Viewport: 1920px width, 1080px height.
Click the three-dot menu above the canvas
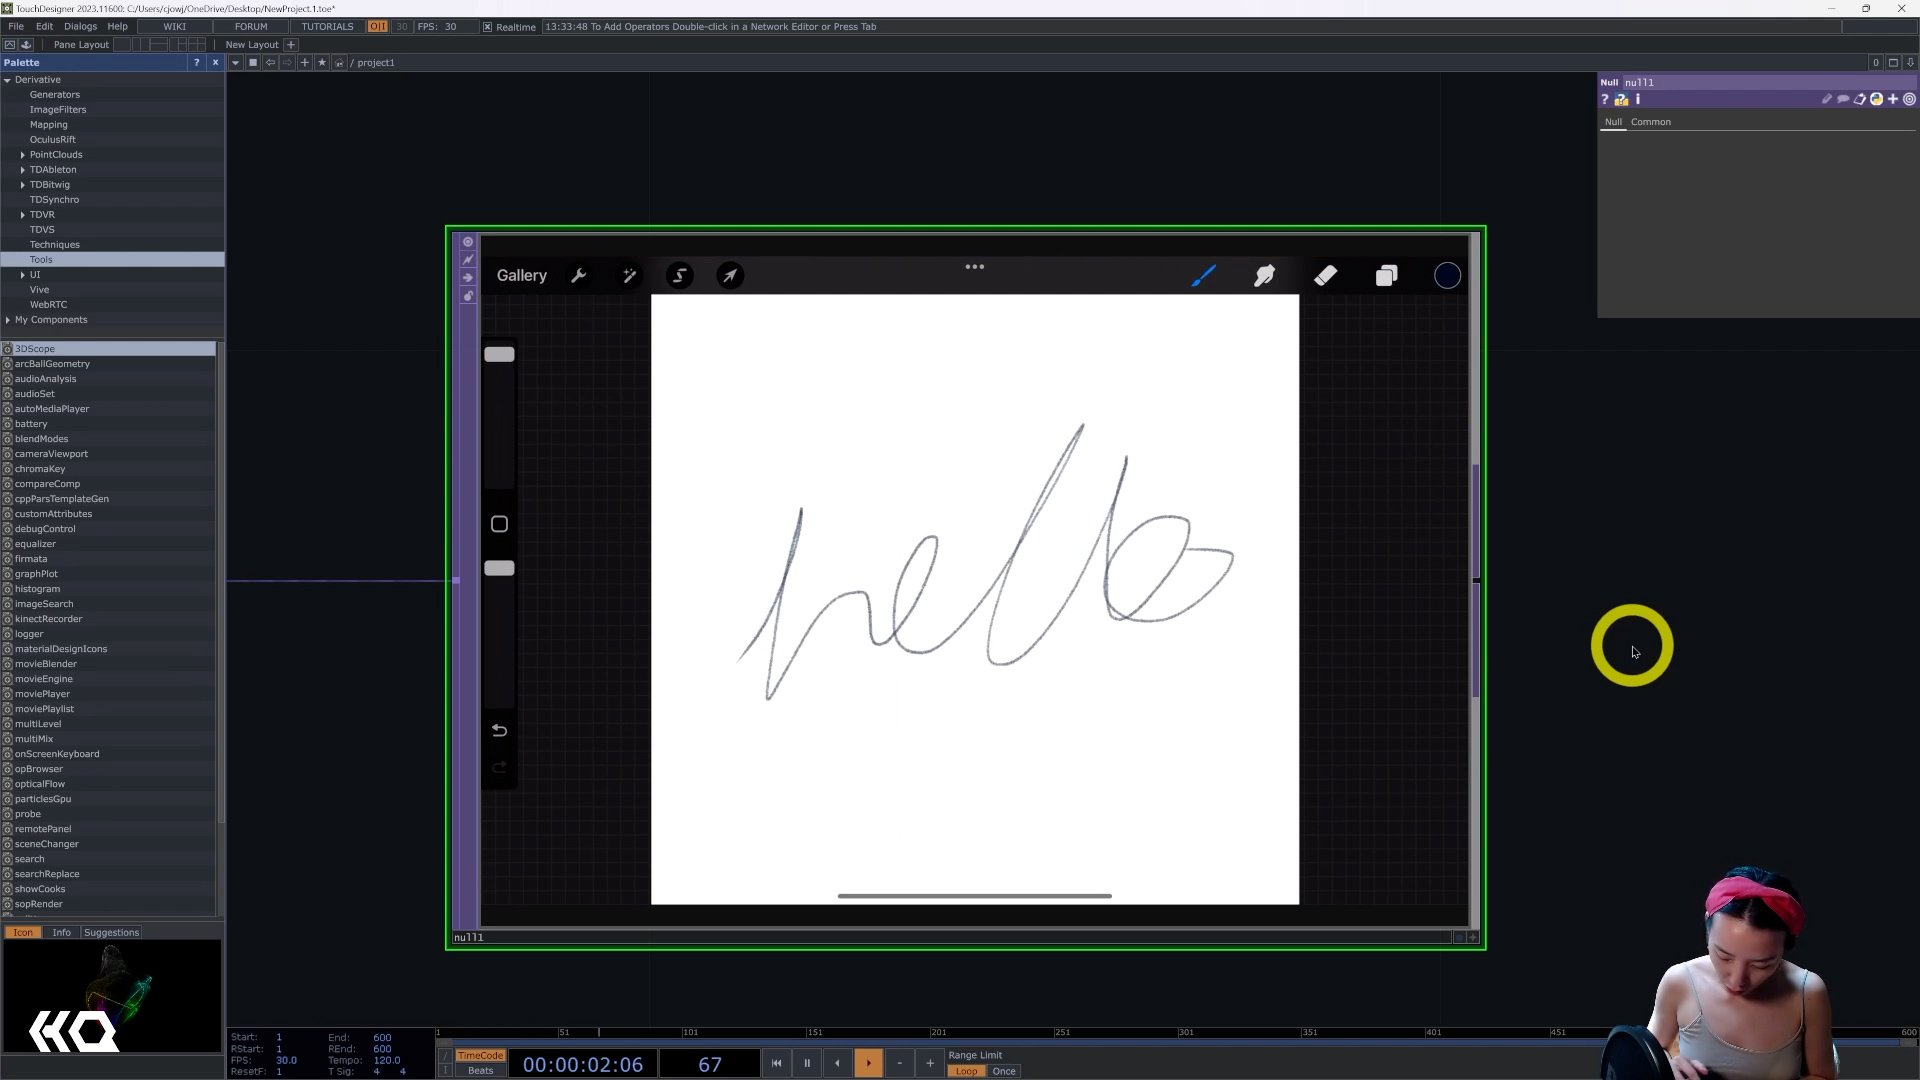(975, 267)
